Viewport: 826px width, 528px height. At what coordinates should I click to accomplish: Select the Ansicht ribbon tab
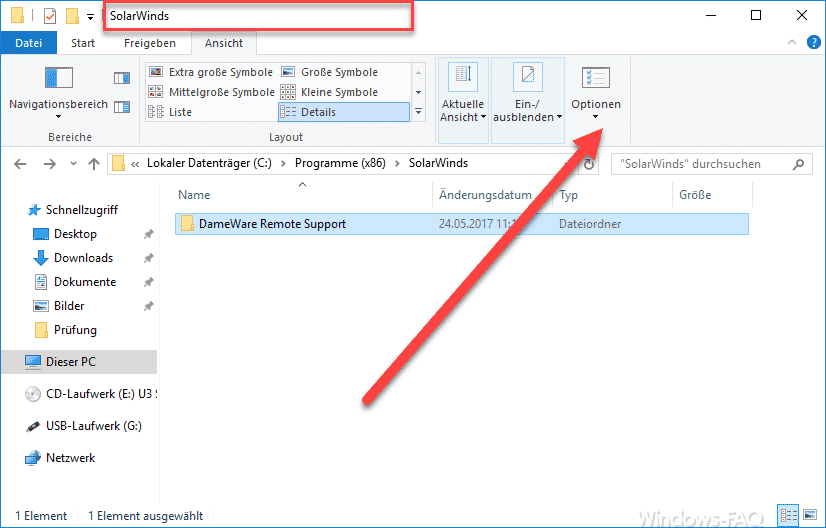(x=224, y=43)
